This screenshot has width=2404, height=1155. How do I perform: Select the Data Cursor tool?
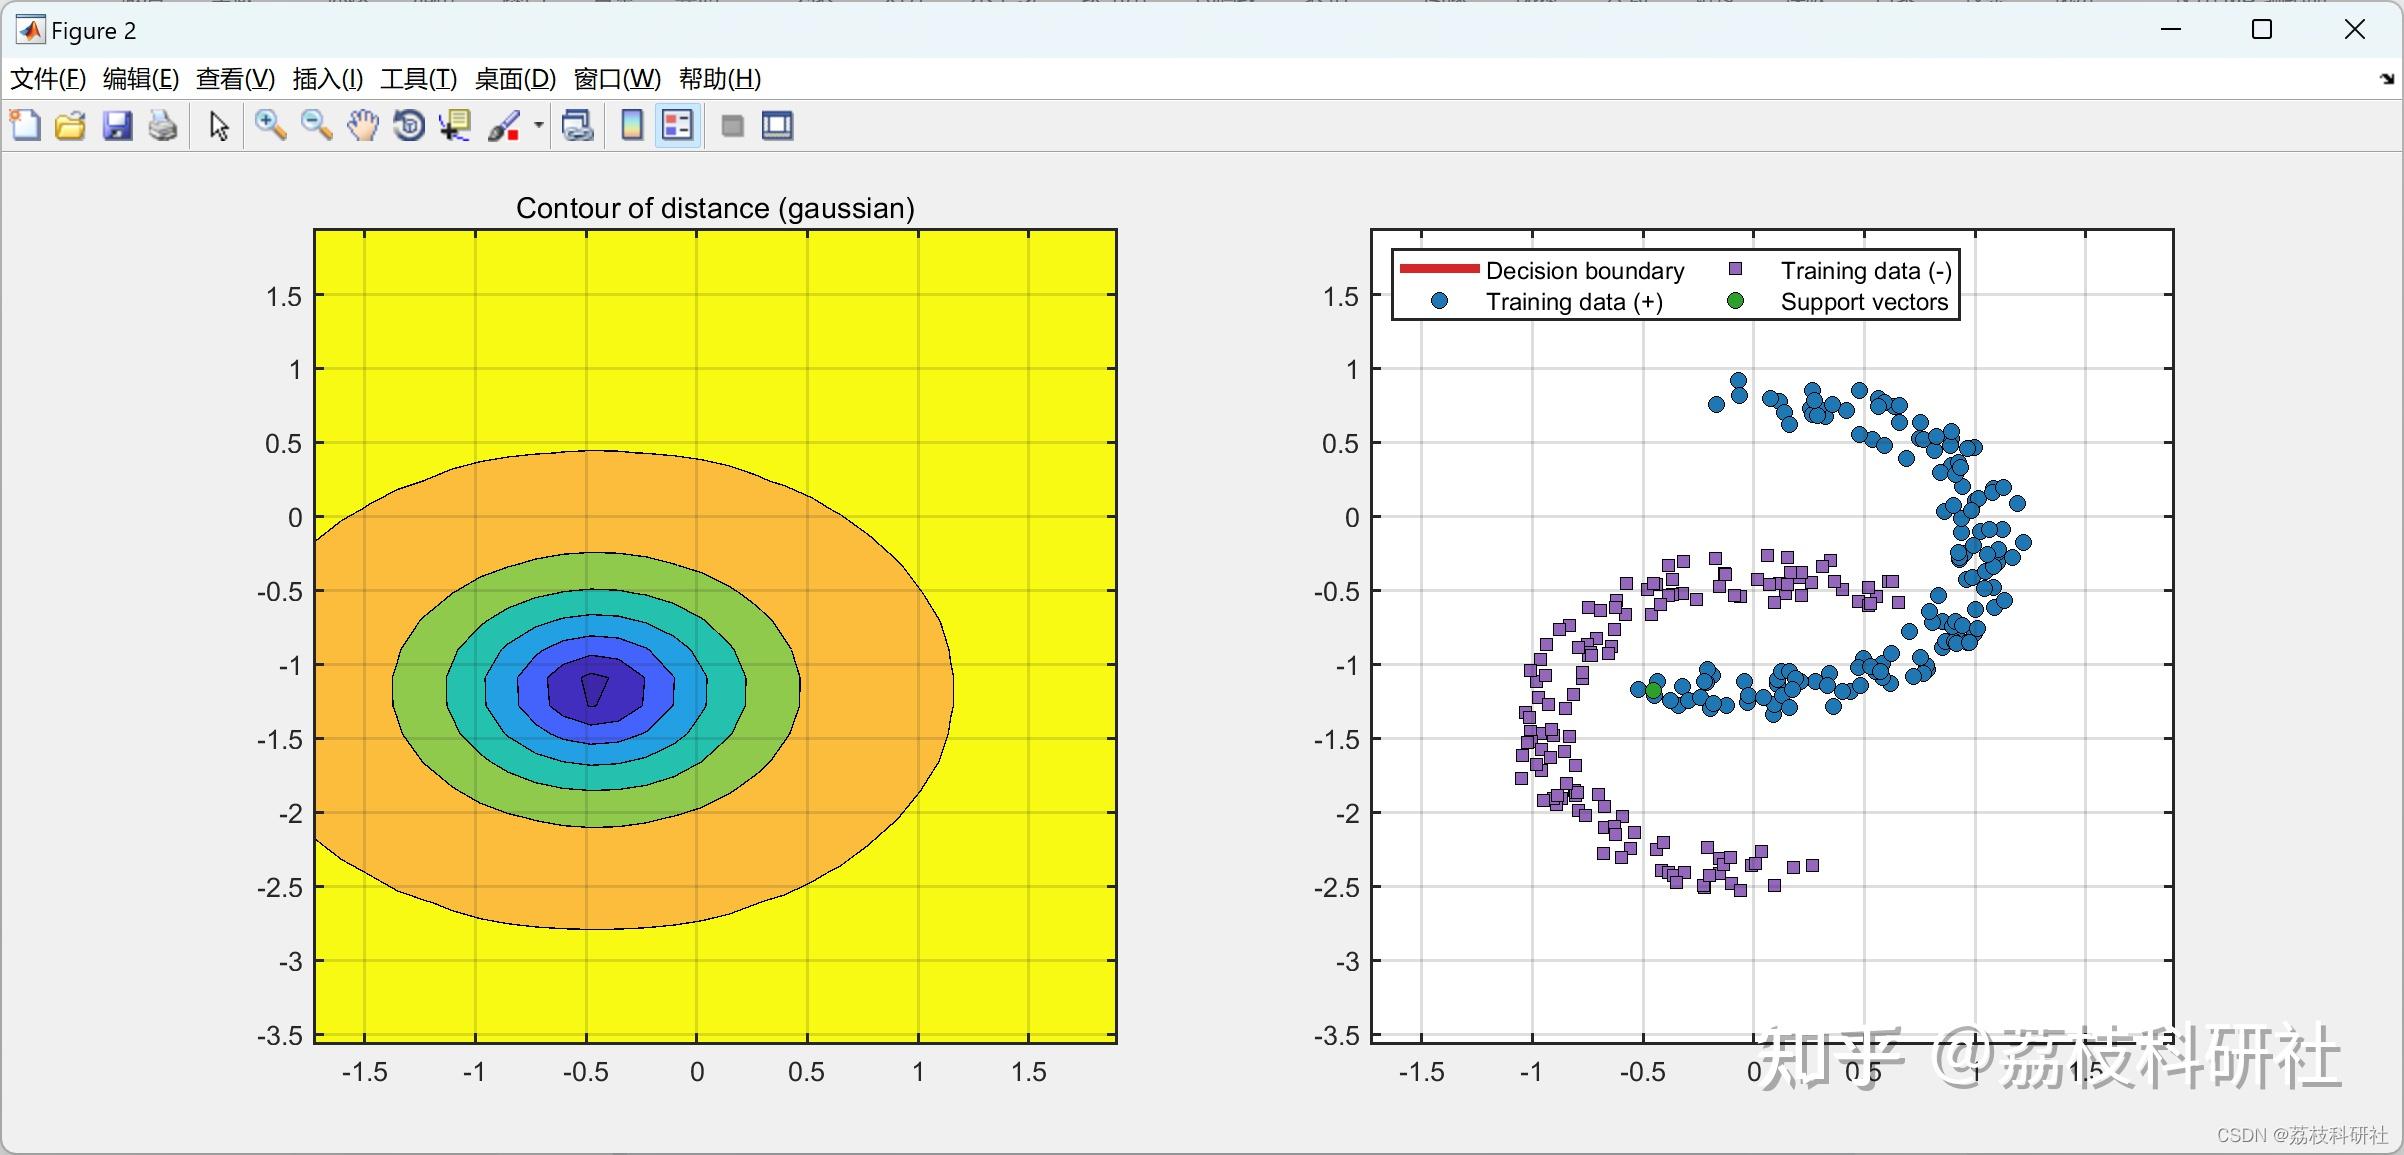point(455,126)
